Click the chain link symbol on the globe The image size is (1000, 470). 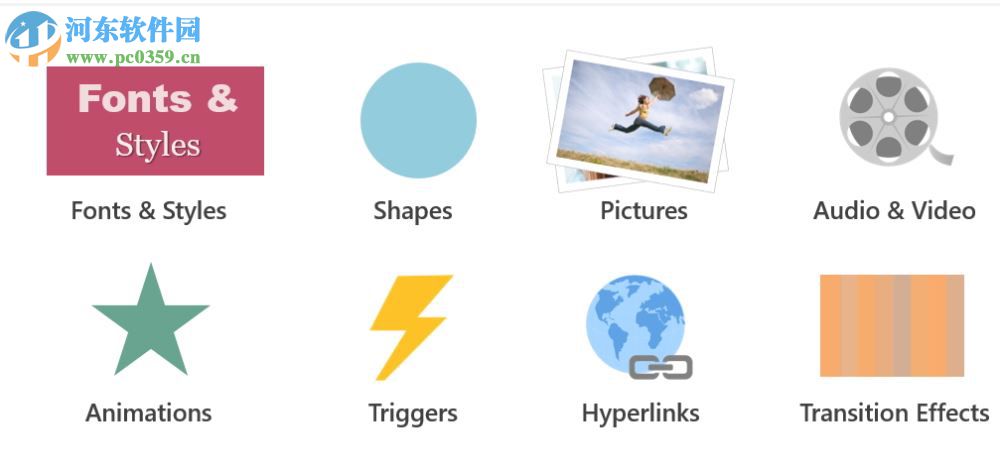point(661,367)
